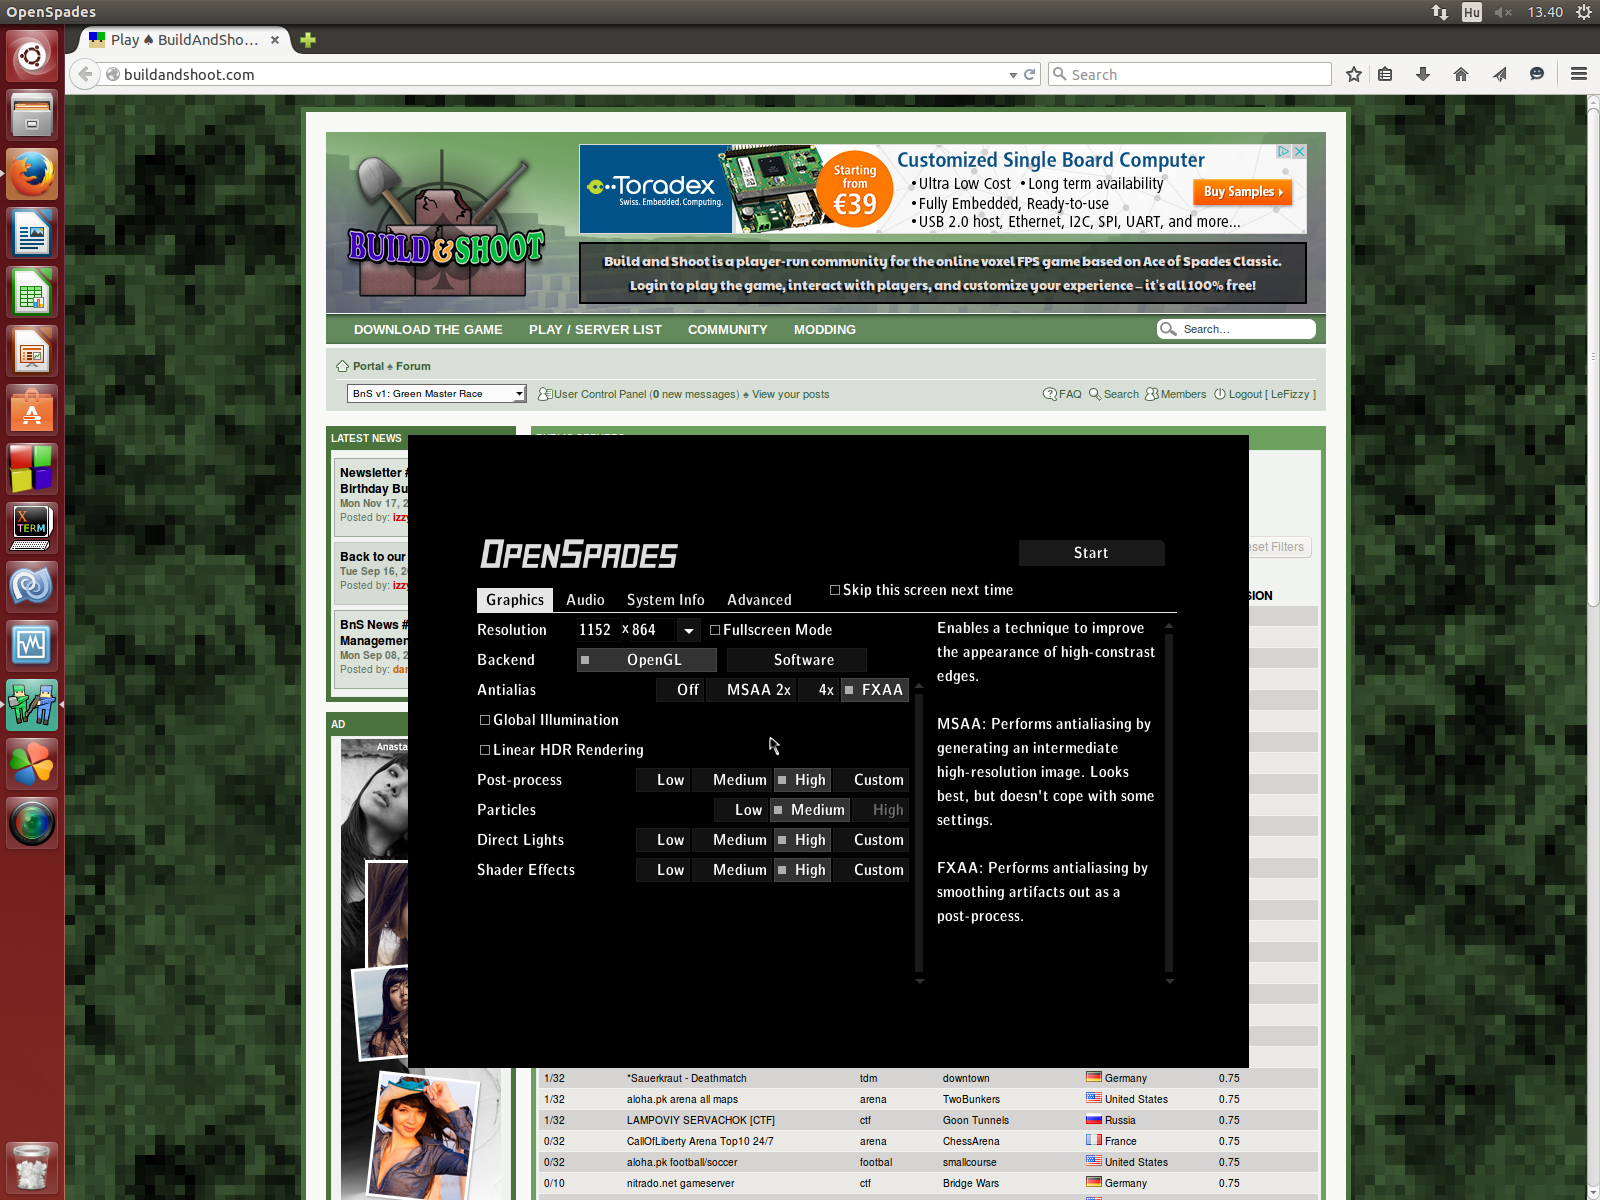
Task: Expand the Resolution dropdown arrow
Action: [688, 630]
